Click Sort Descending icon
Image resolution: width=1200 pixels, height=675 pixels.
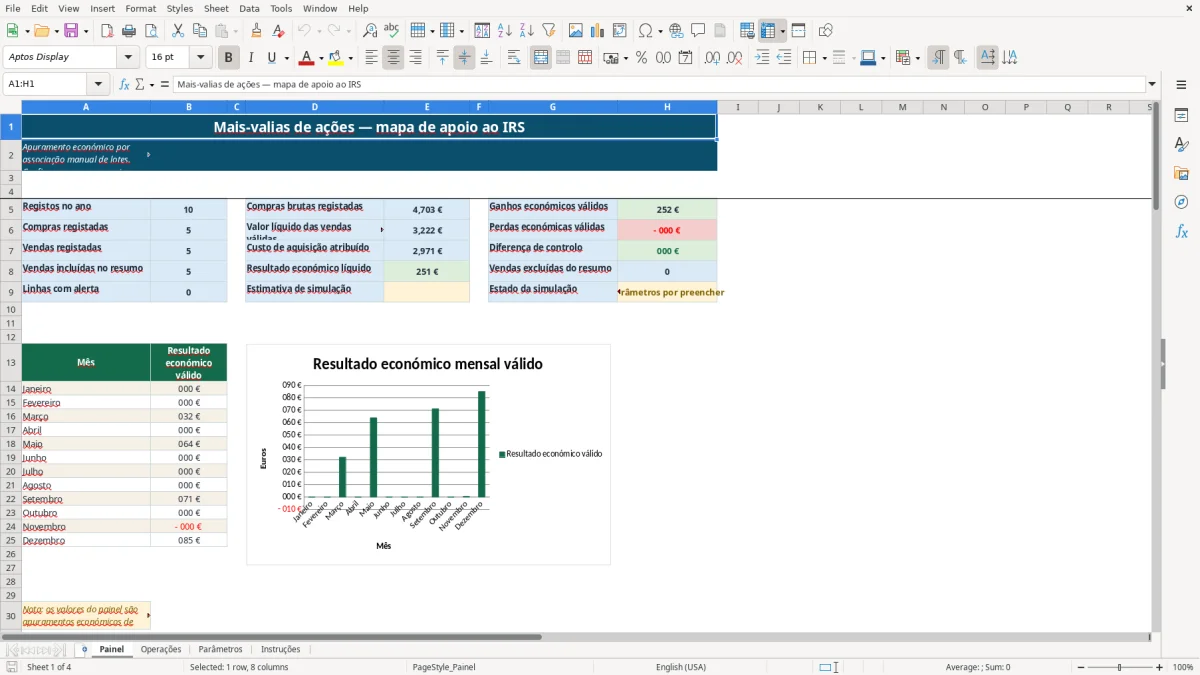click(x=527, y=31)
